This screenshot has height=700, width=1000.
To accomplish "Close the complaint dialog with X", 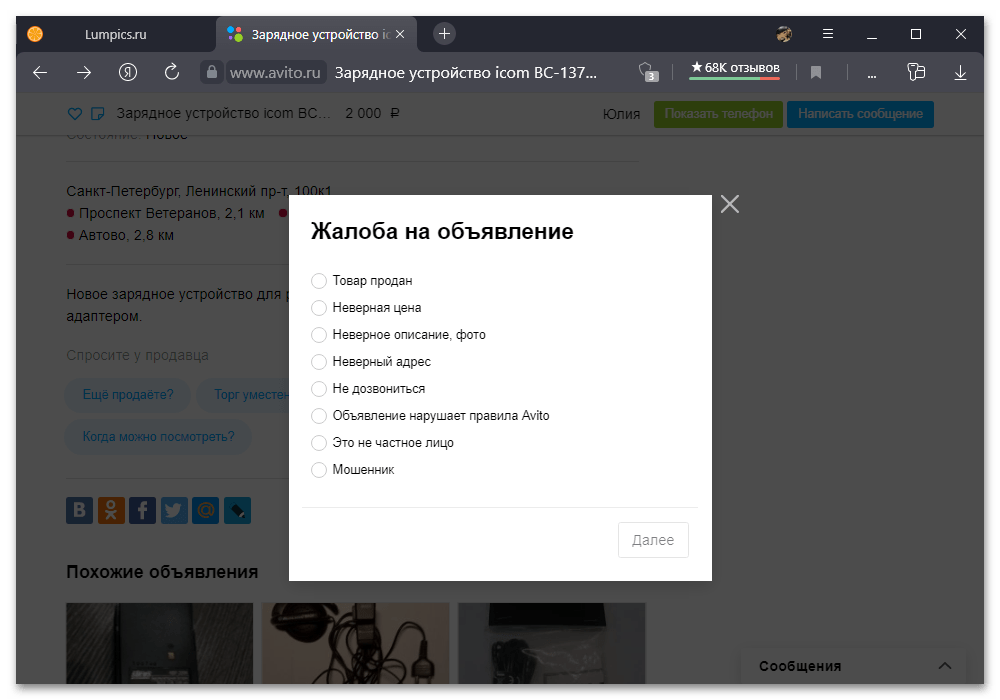I will point(730,204).
